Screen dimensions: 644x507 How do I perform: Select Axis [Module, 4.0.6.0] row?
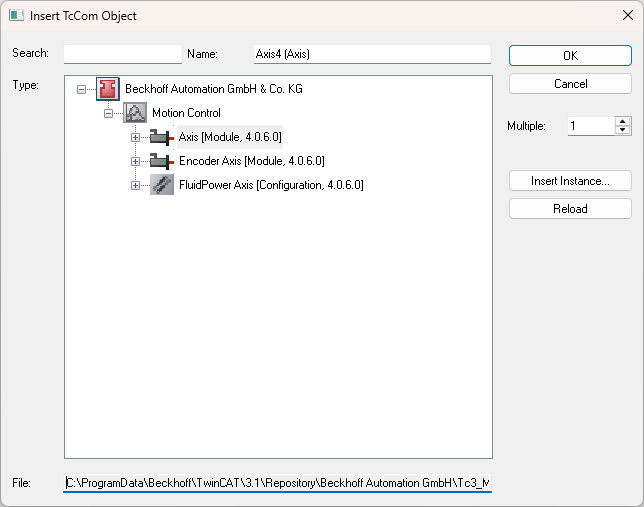[x=230, y=137]
